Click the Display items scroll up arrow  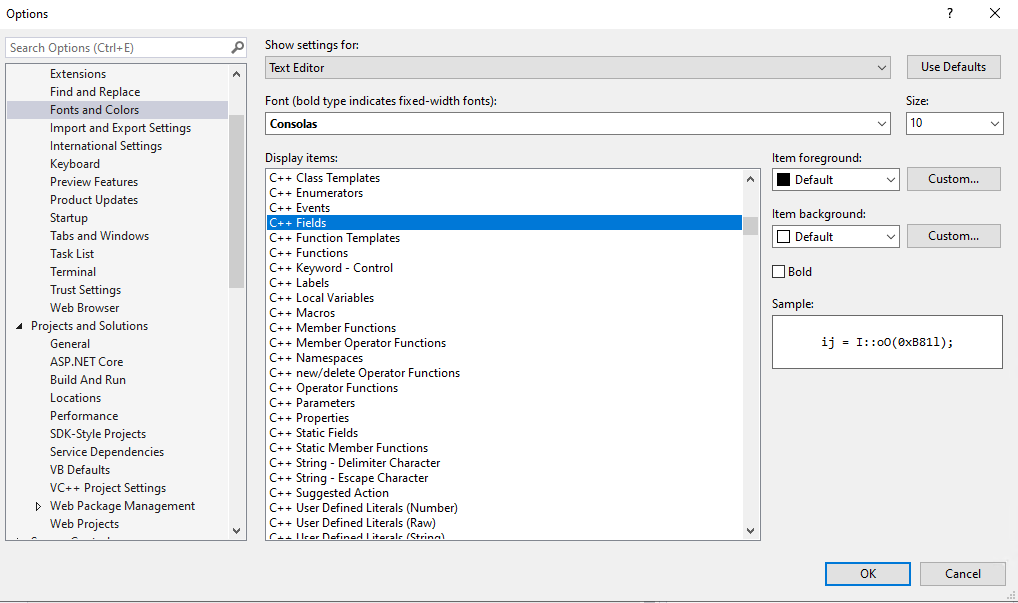(x=751, y=178)
